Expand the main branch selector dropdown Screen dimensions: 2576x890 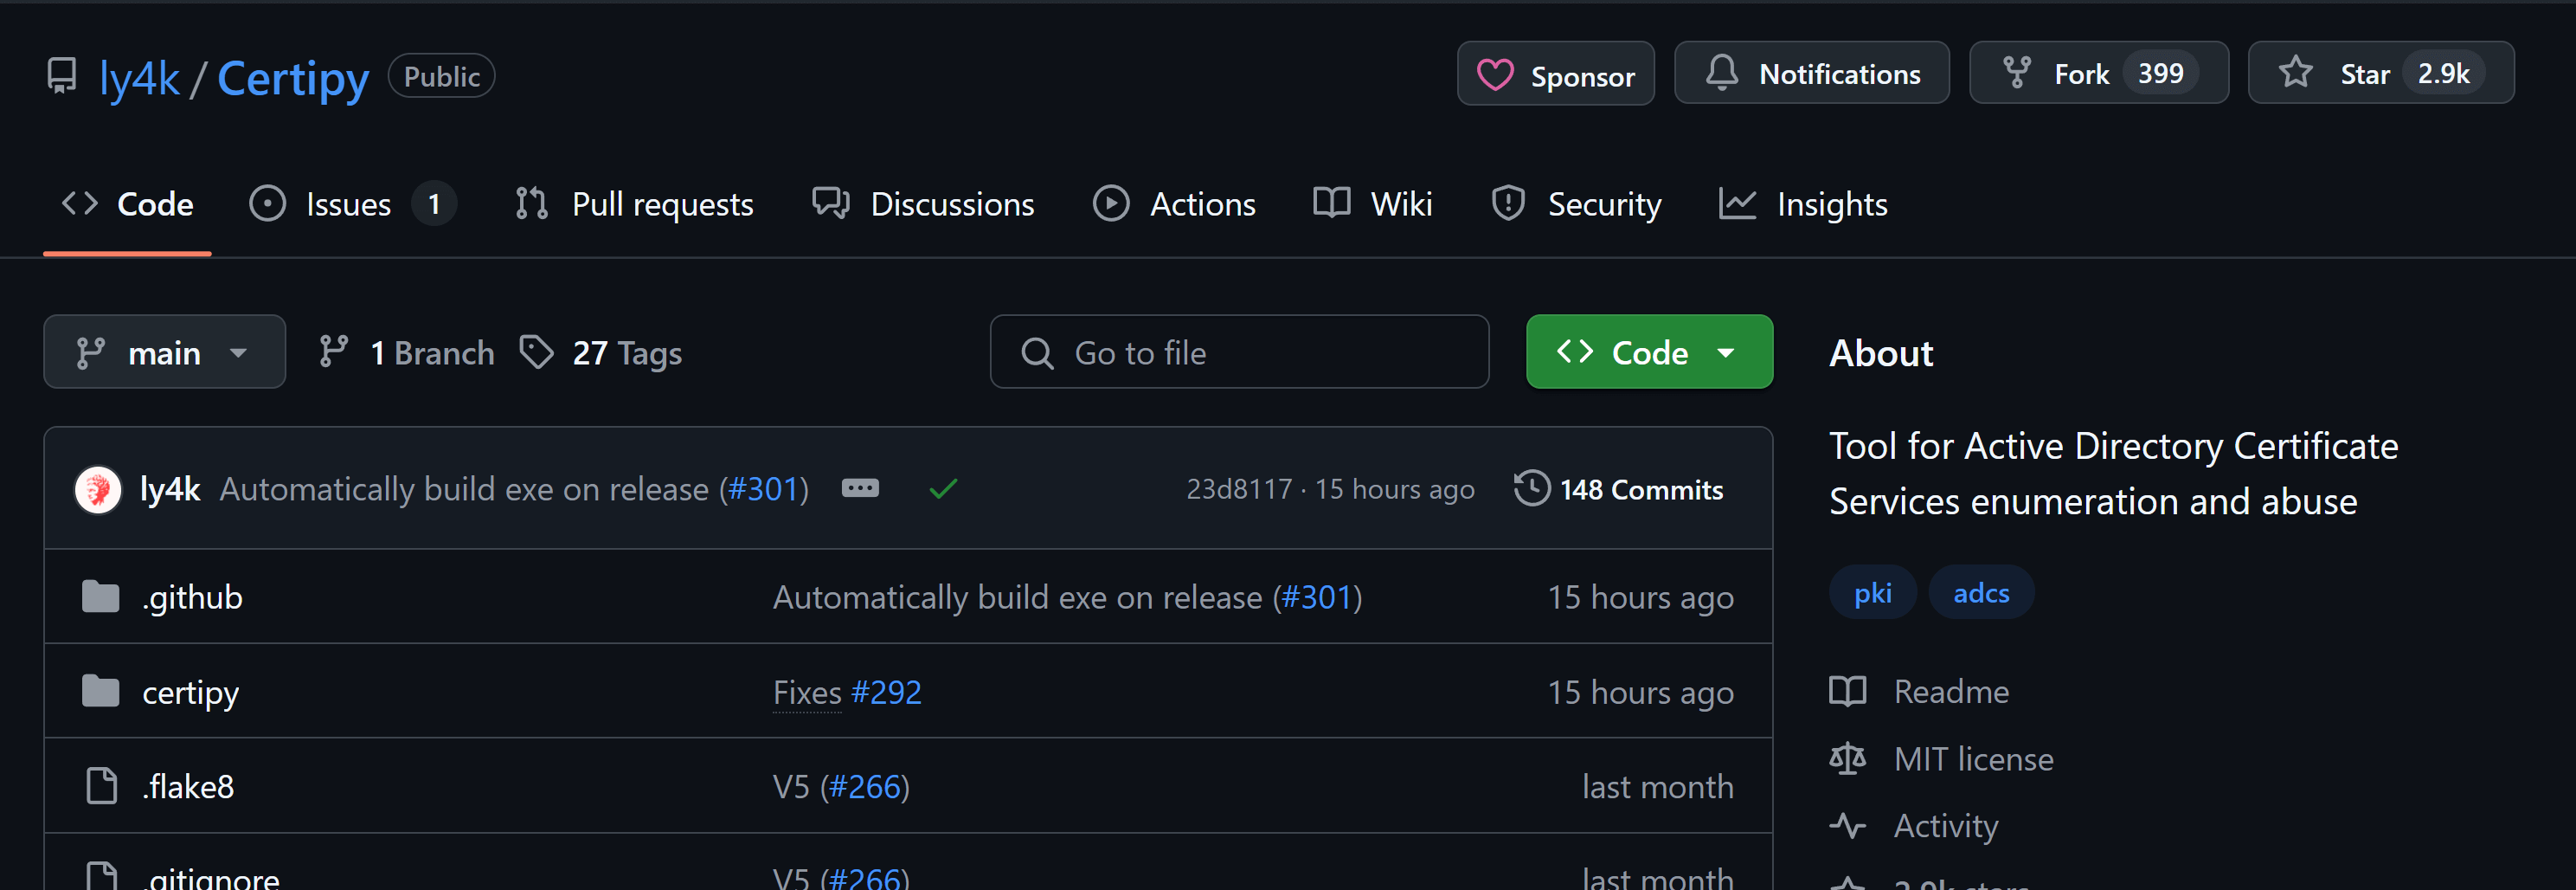click(164, 352)
